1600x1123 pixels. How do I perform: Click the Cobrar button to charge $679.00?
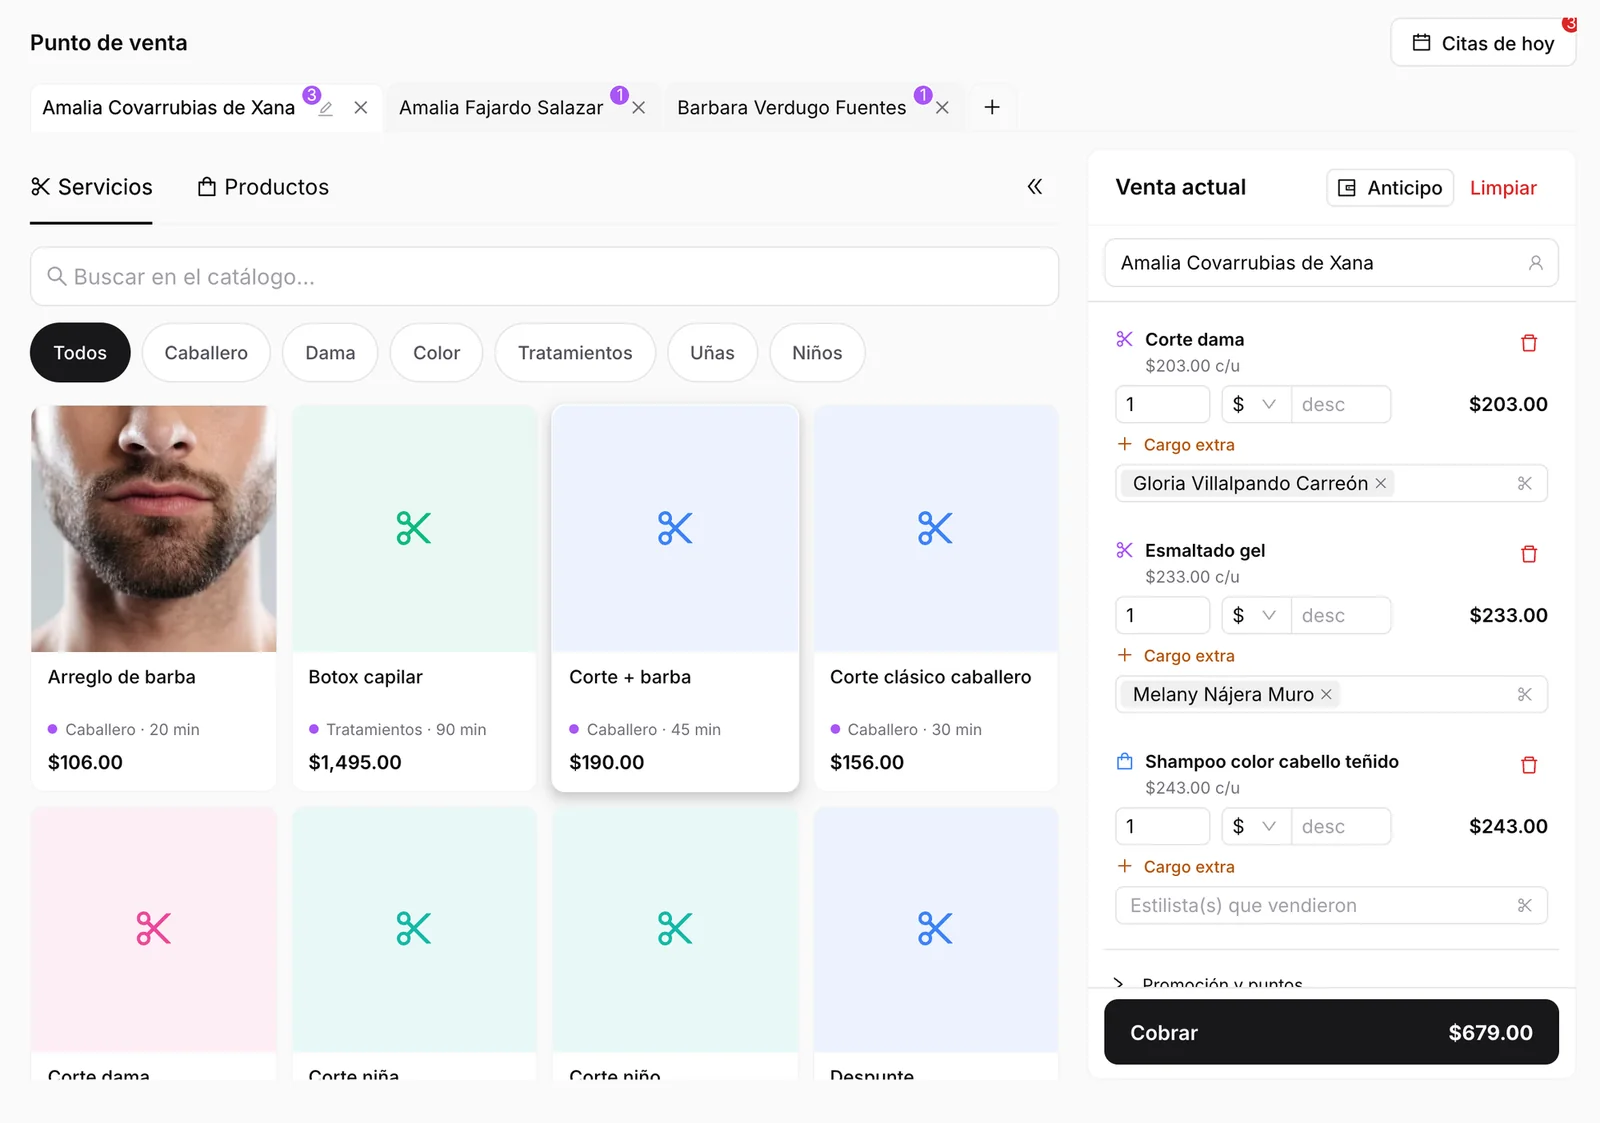click(1331, 1032)
